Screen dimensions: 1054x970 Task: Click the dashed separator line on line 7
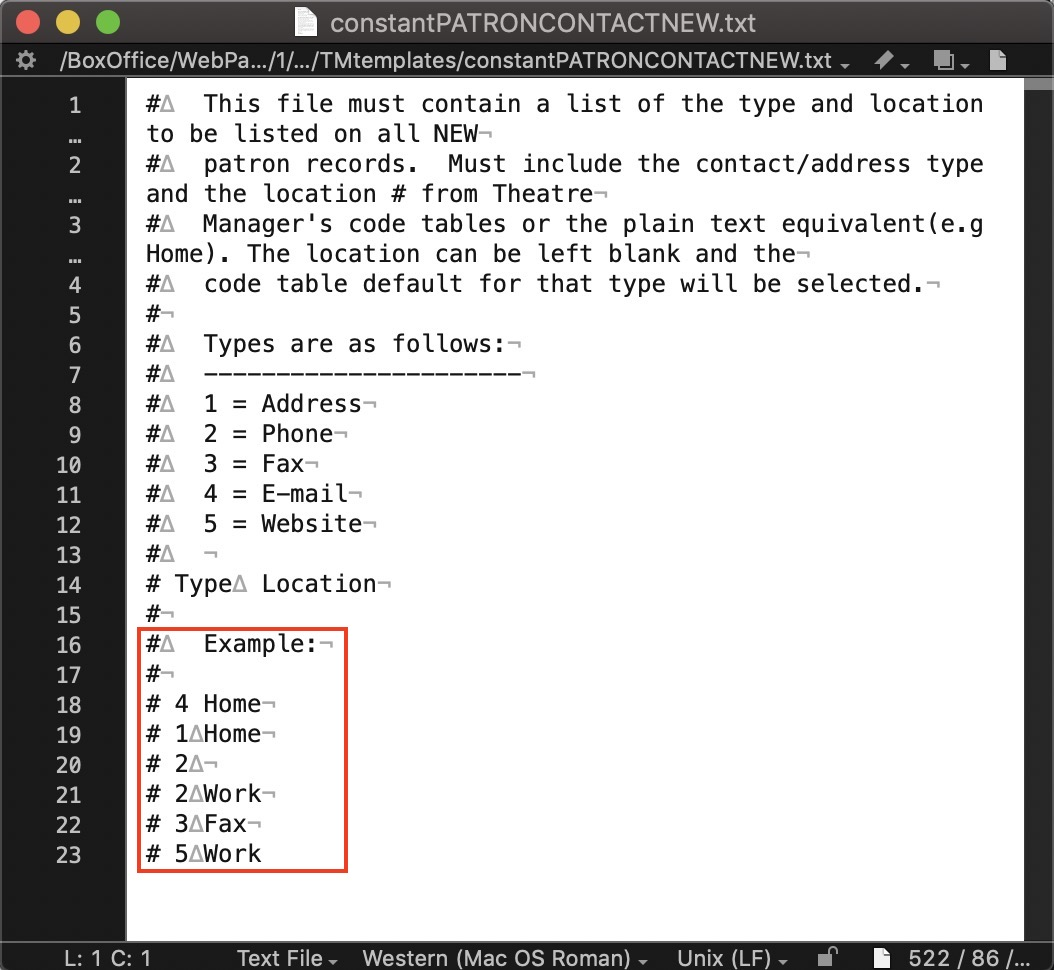[x=362, y=373]
